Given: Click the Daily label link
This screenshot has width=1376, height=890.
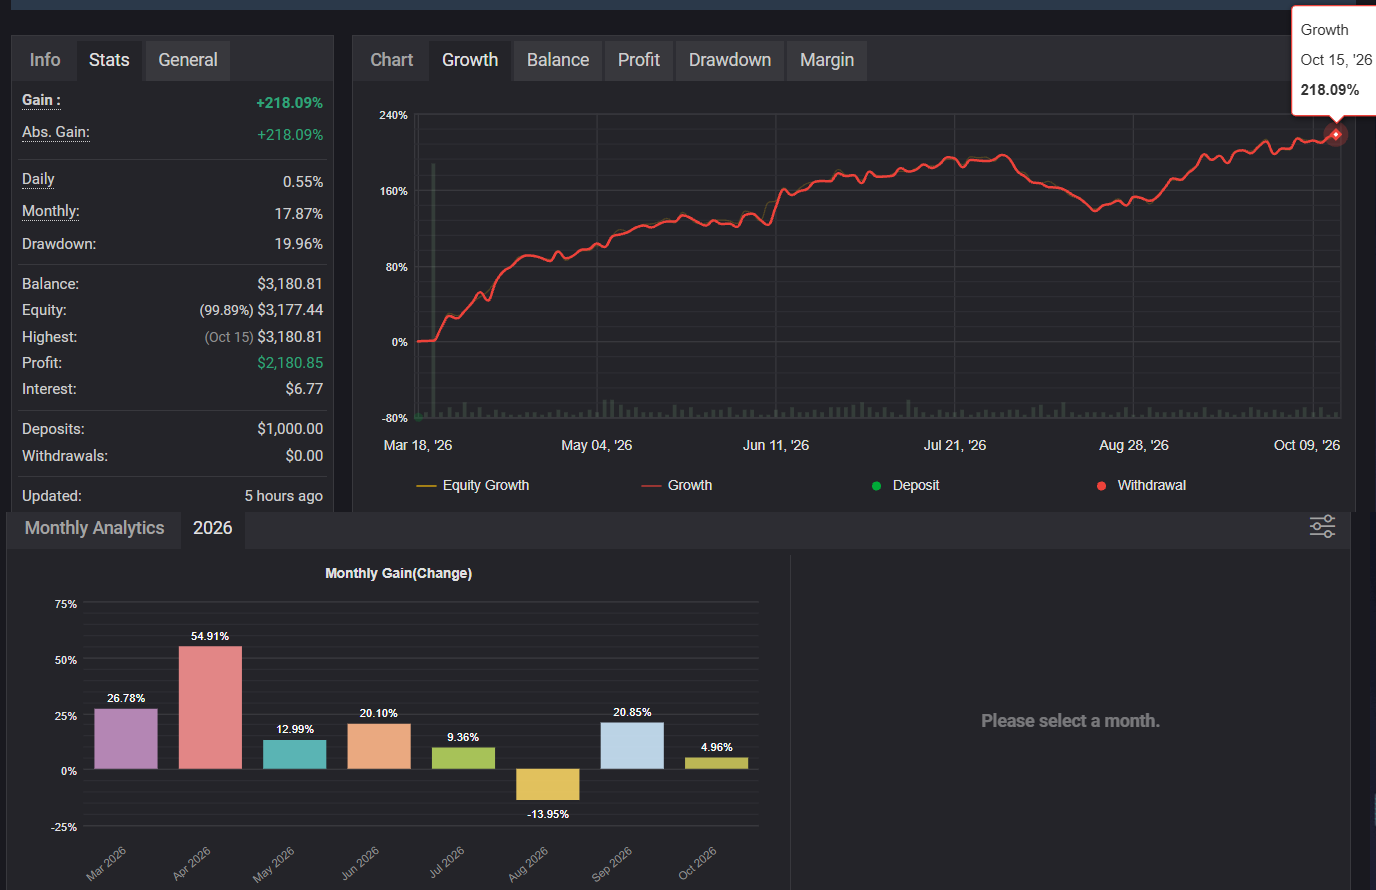Looking at the screenshot, I should point(38,179).
